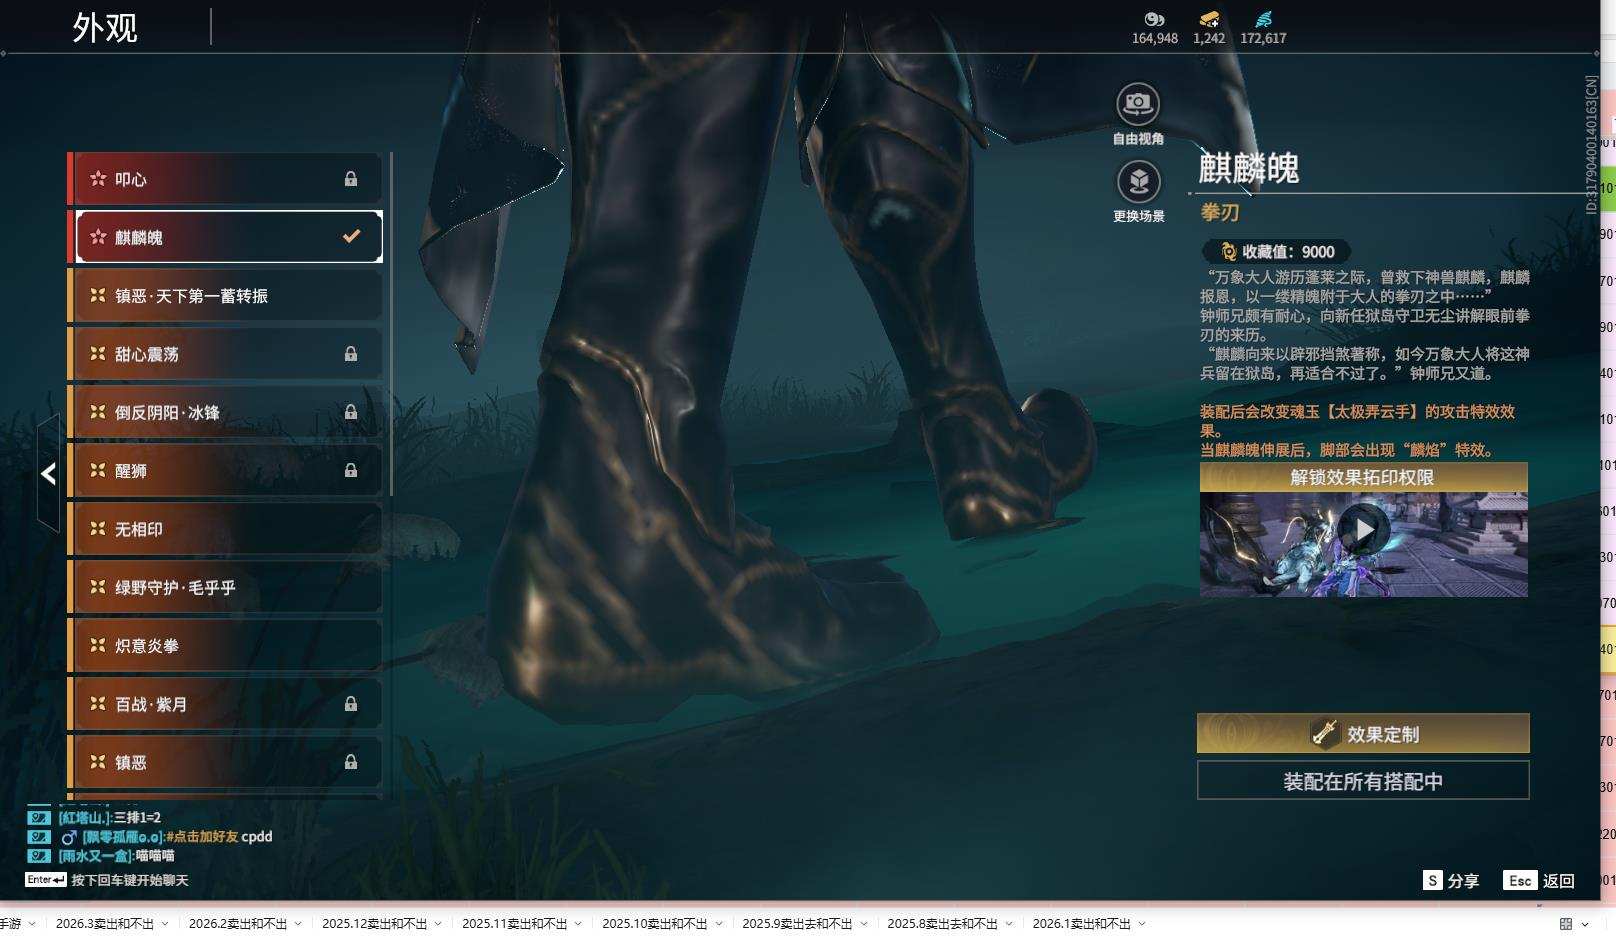This screenshot has height=939, width=1616.
Task: Click the gold ingot currency icon
Action: click(x=1209, y=19)
